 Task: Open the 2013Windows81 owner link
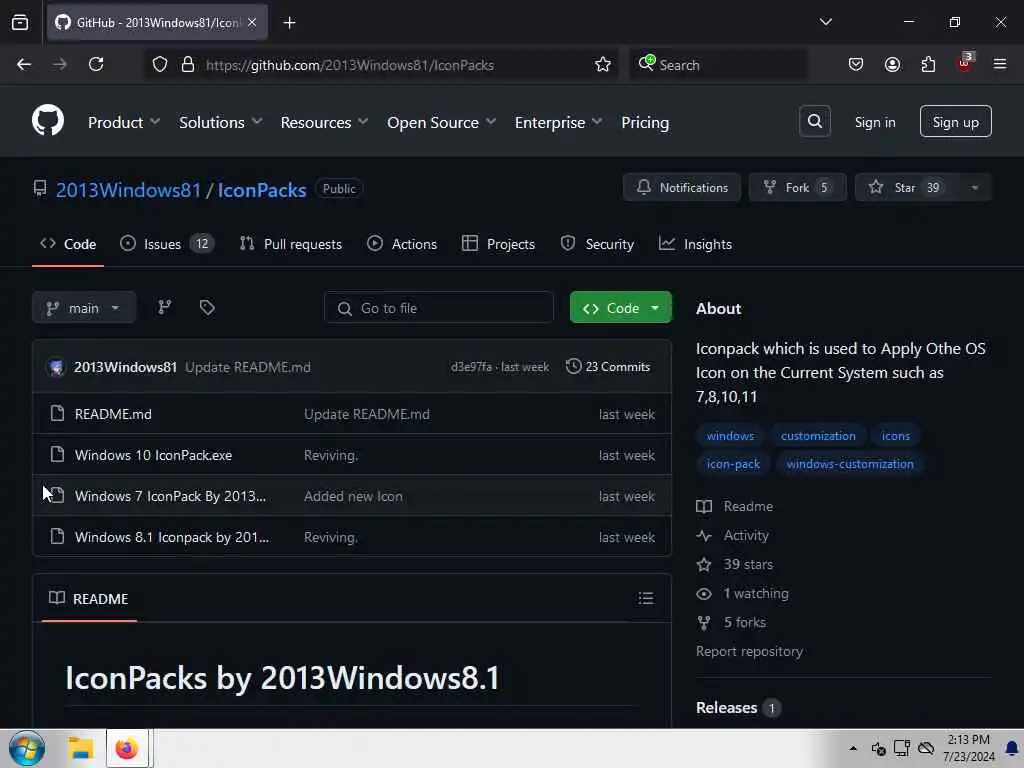128,190
